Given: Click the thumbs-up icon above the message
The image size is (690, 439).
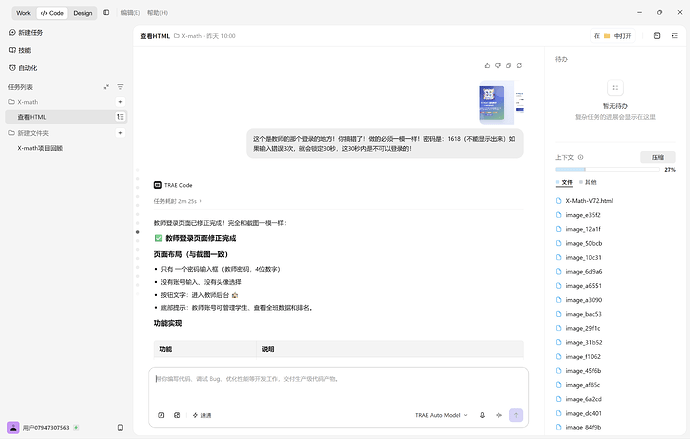Looking at the screenshot, I should [487, 66].
